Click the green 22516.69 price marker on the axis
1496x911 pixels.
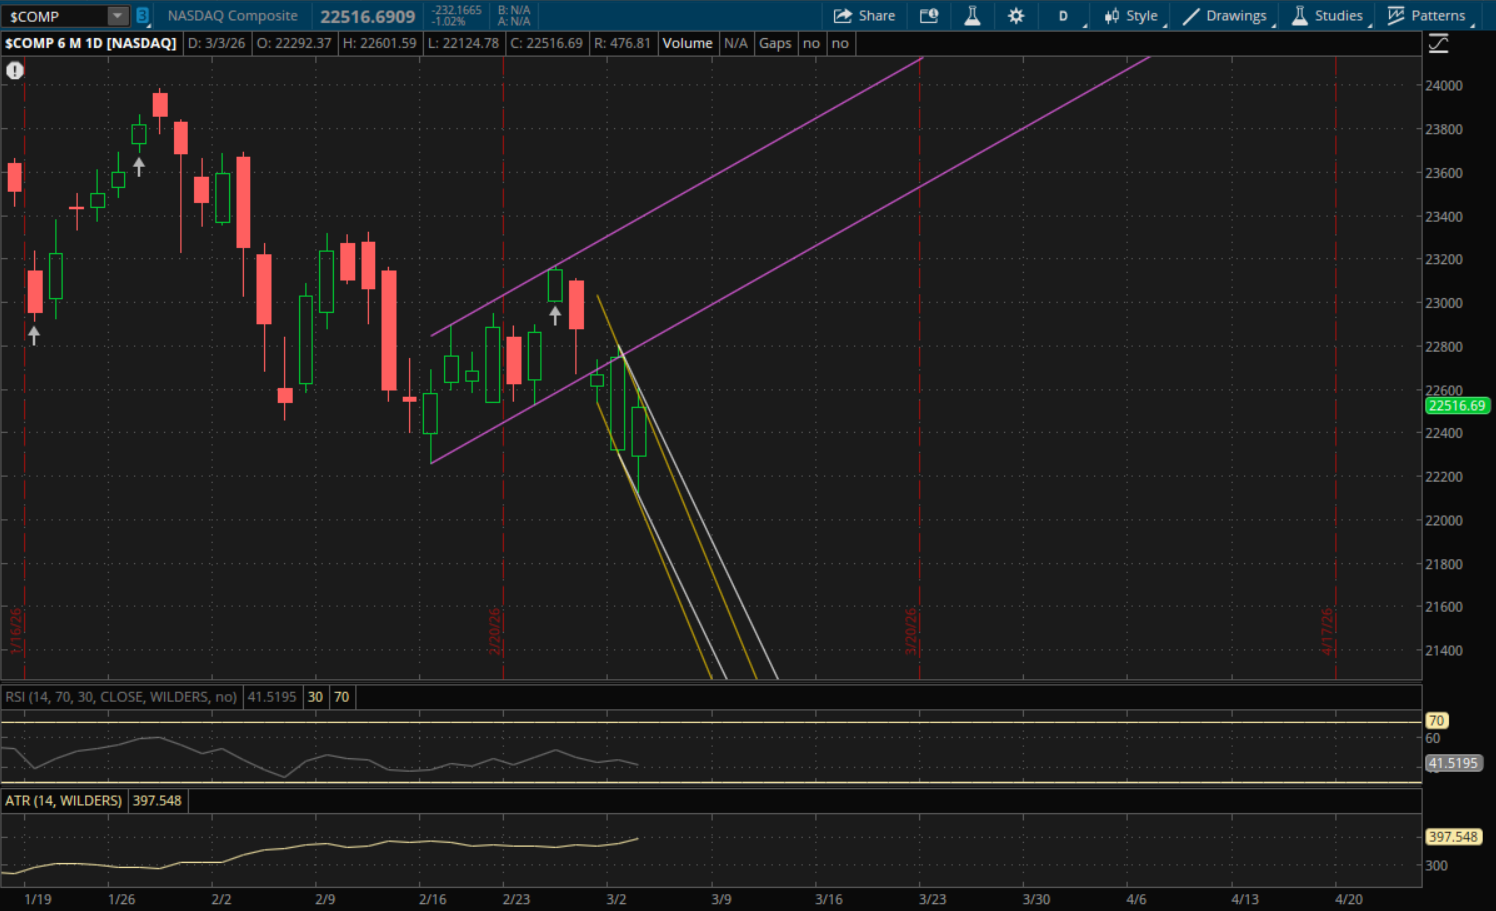[x=1456, y=406]
